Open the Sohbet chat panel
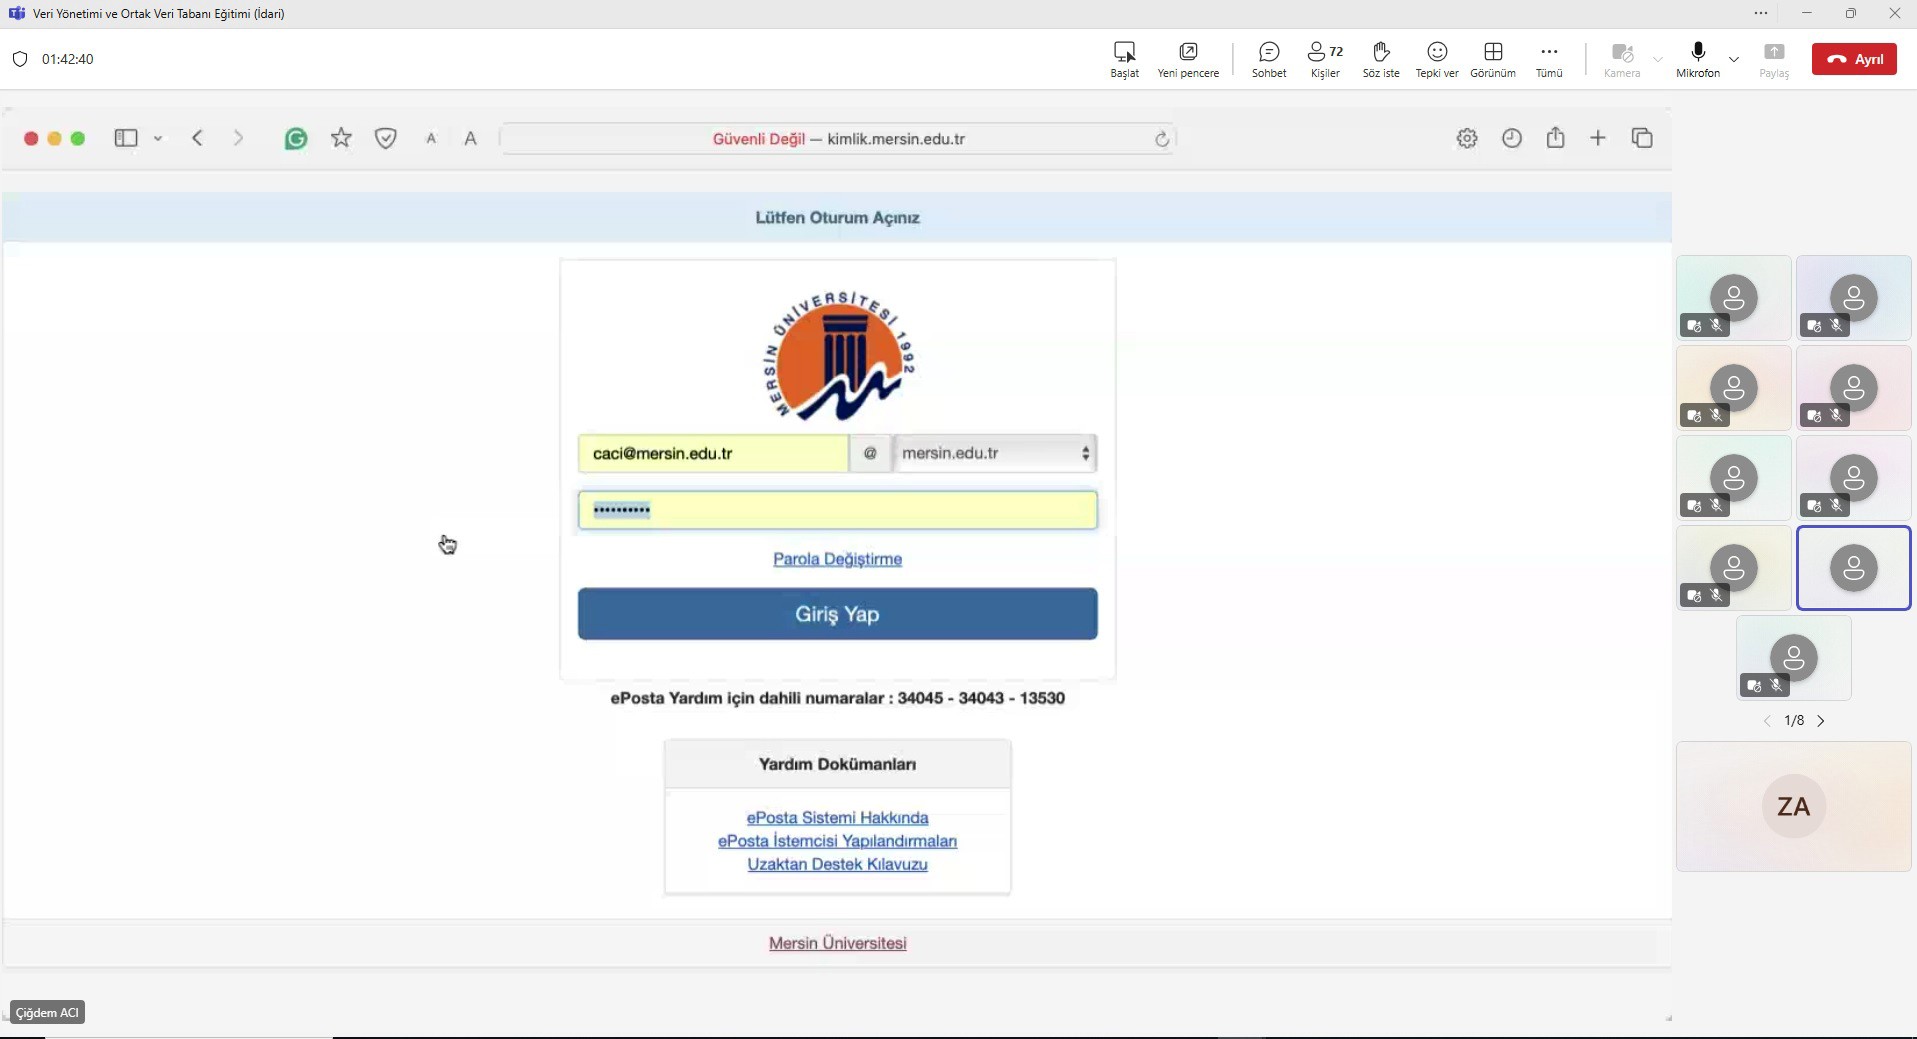Screen dimensions: 1917x1039 click(1269, 59)
